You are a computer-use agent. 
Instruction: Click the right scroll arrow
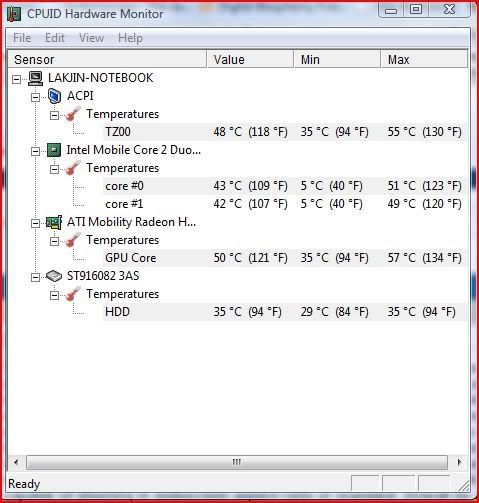pyautogui.click(x=460, y=462)
